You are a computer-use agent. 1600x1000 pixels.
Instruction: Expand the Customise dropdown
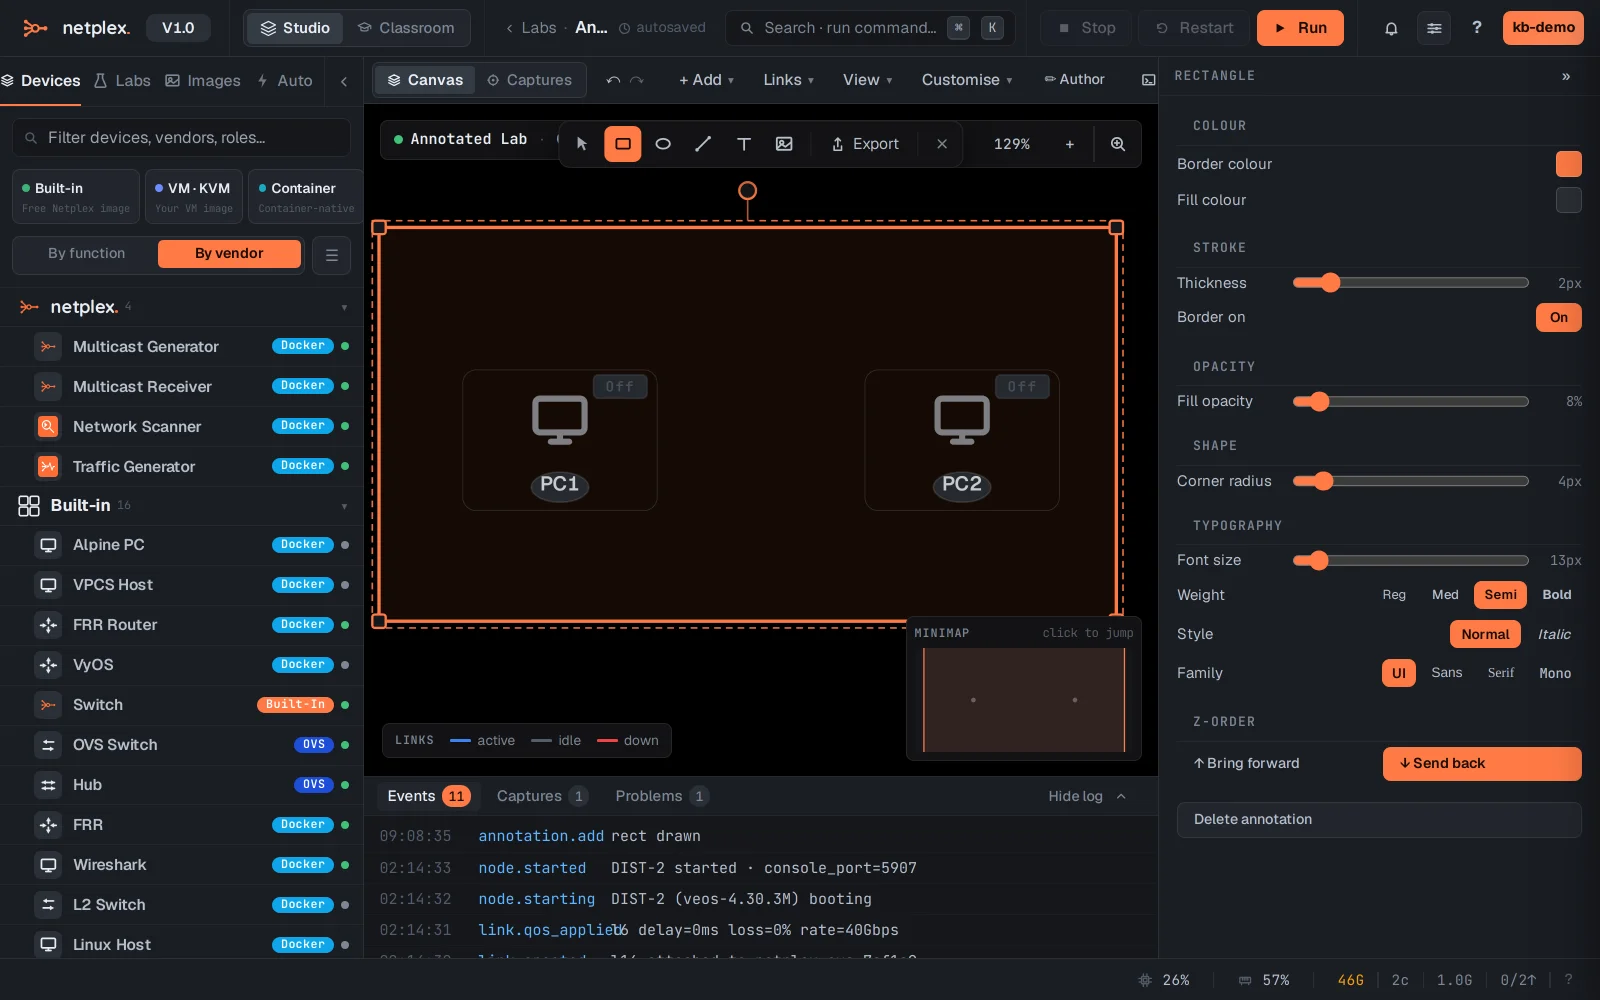coord(967,80)
